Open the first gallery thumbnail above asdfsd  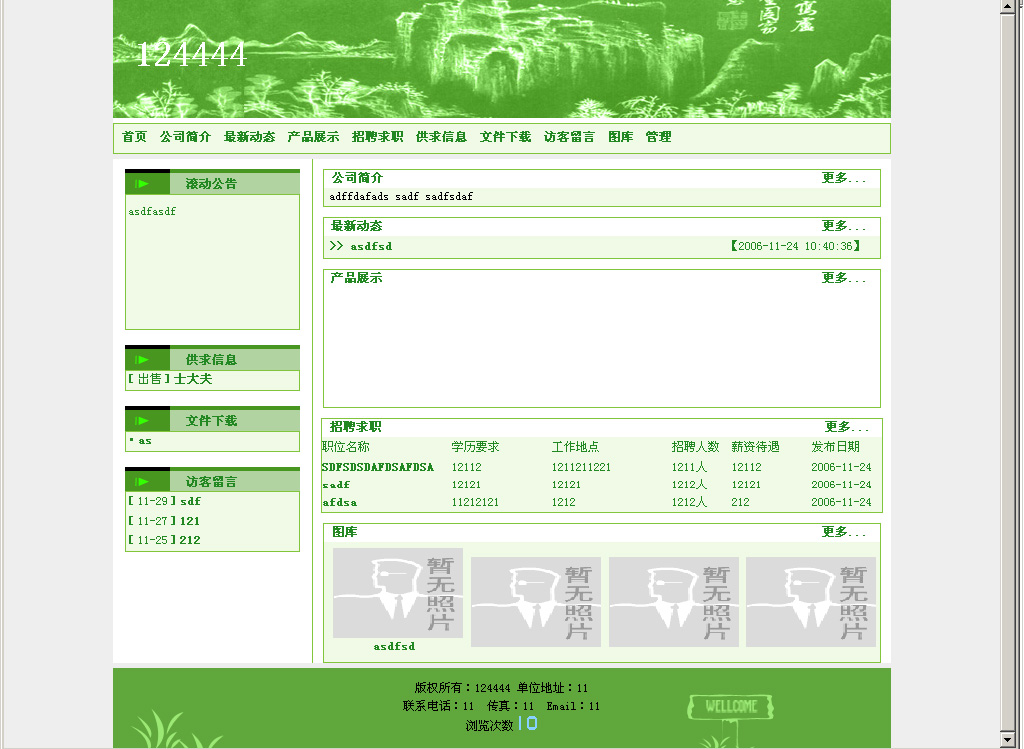click(397, 593)
